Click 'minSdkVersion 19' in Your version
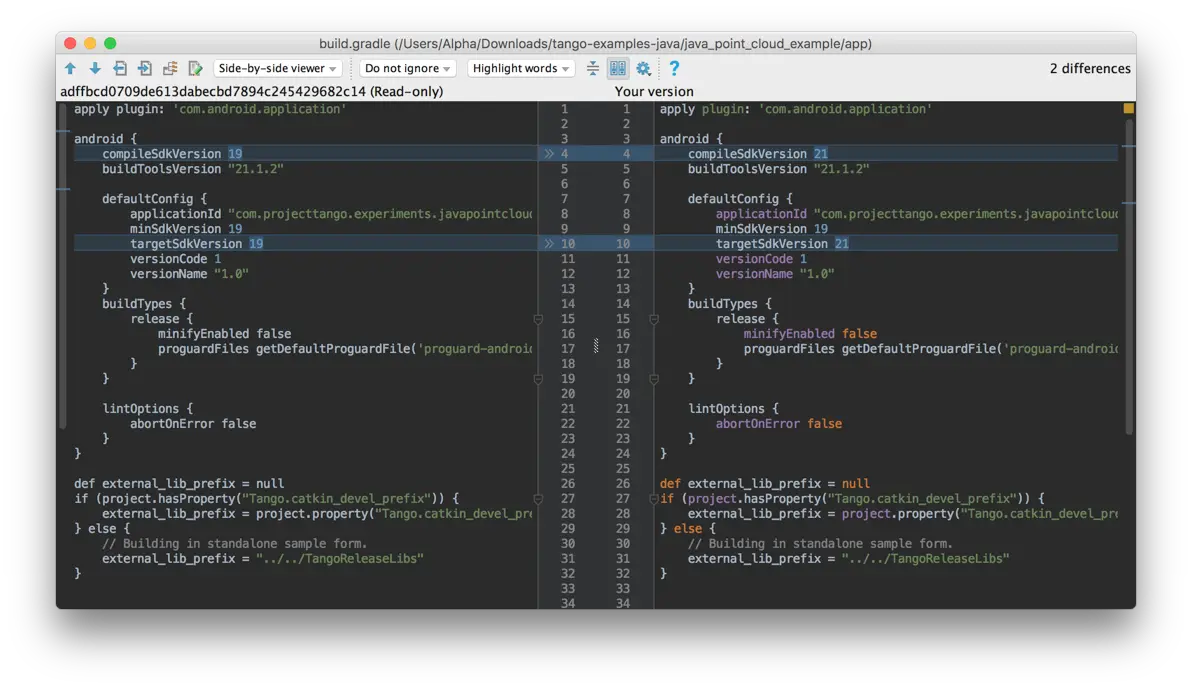The width and height of the screenshot is (1192, 689). pyautogui.click(x=772, y=229)
